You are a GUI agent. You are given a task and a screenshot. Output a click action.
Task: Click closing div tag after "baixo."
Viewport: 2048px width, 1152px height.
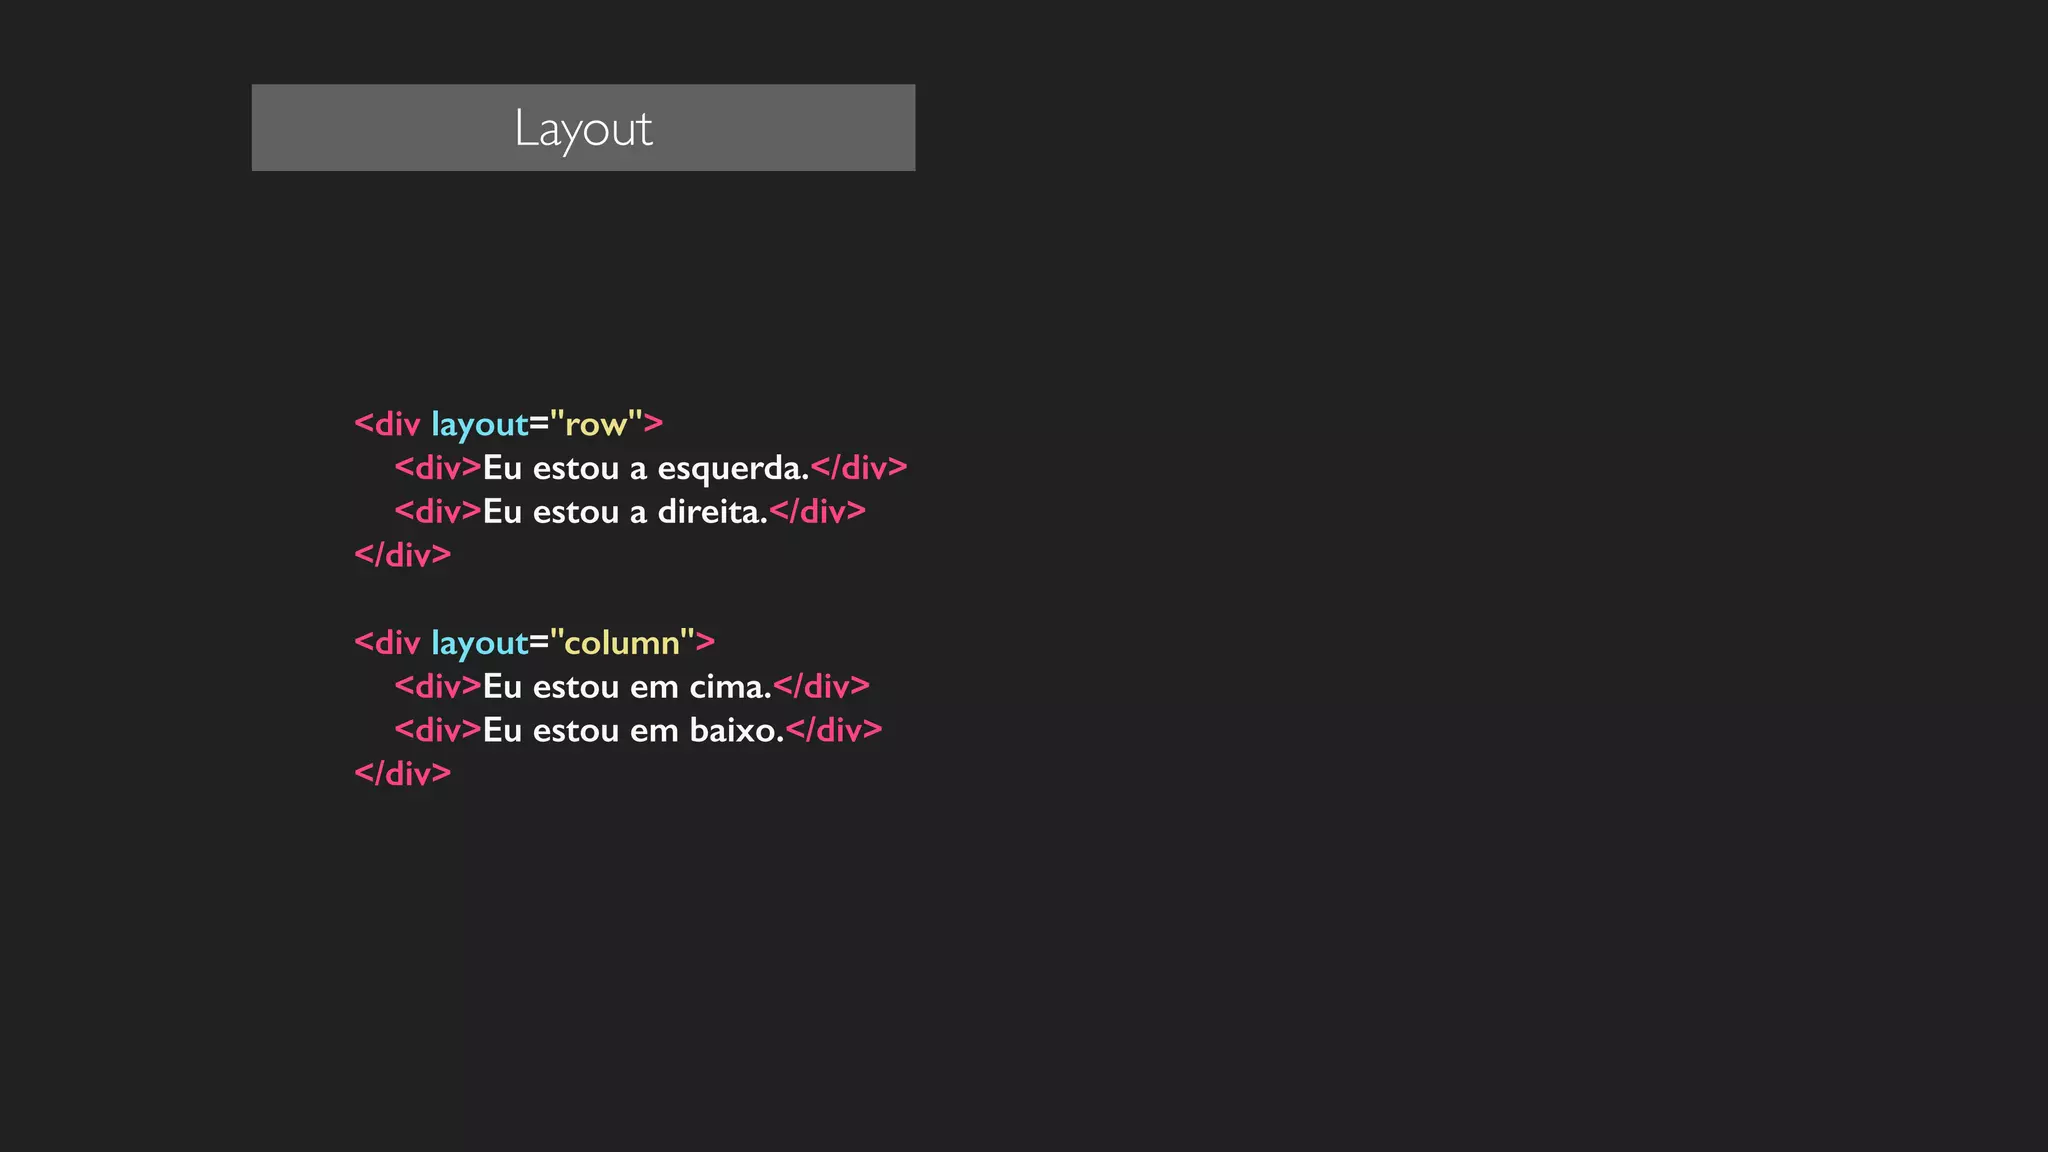pos(834,730)
